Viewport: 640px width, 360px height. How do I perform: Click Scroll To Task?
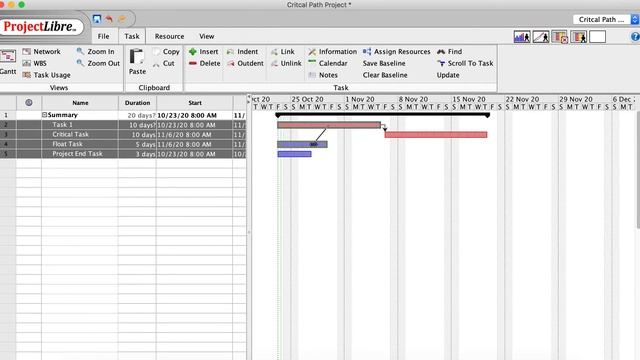[465, 63]
